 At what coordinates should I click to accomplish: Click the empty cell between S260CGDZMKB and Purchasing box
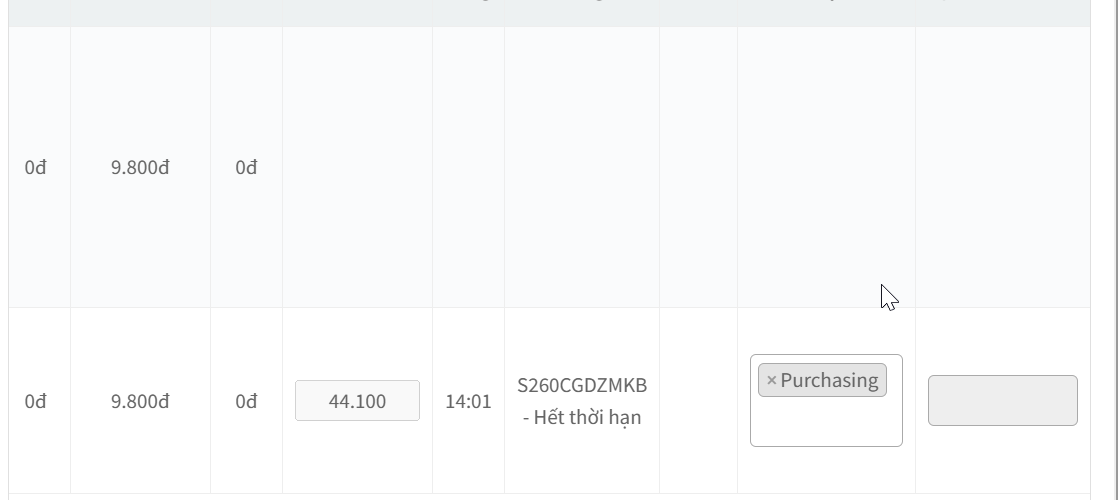pyautogui.click(x=698, y=402)
